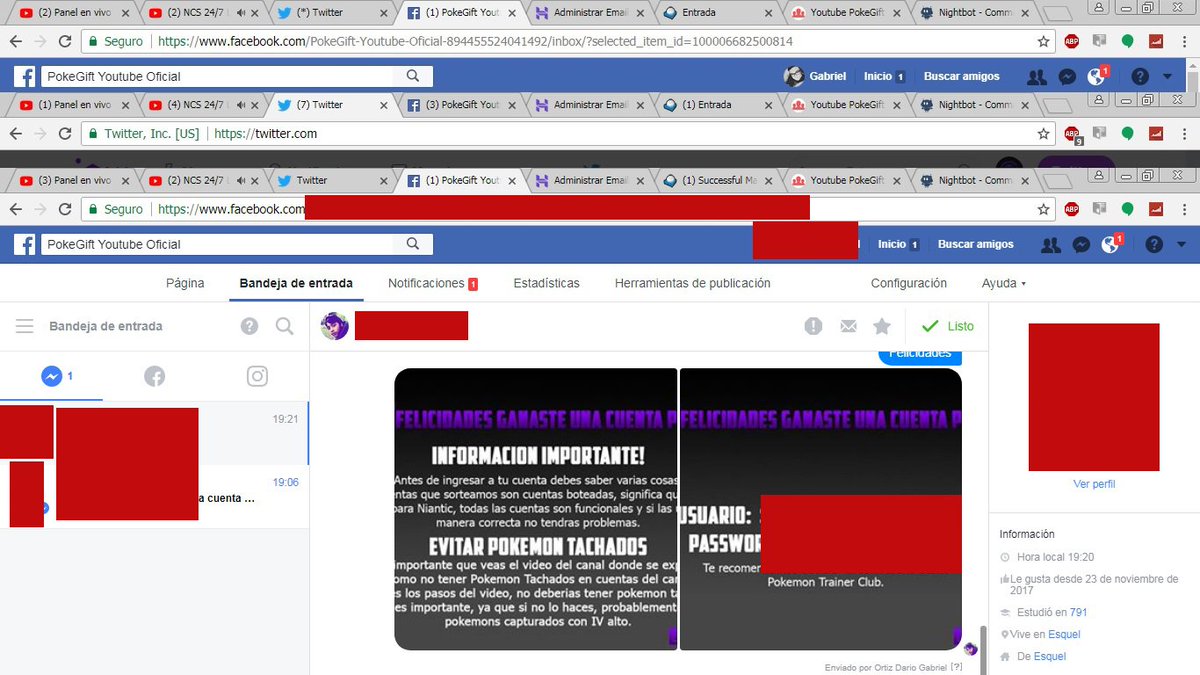The height and width of the screenshot is (675, 1200).
Task: Click the gray help icon in inbox sidebar
Action: click(x=250, y=326)
